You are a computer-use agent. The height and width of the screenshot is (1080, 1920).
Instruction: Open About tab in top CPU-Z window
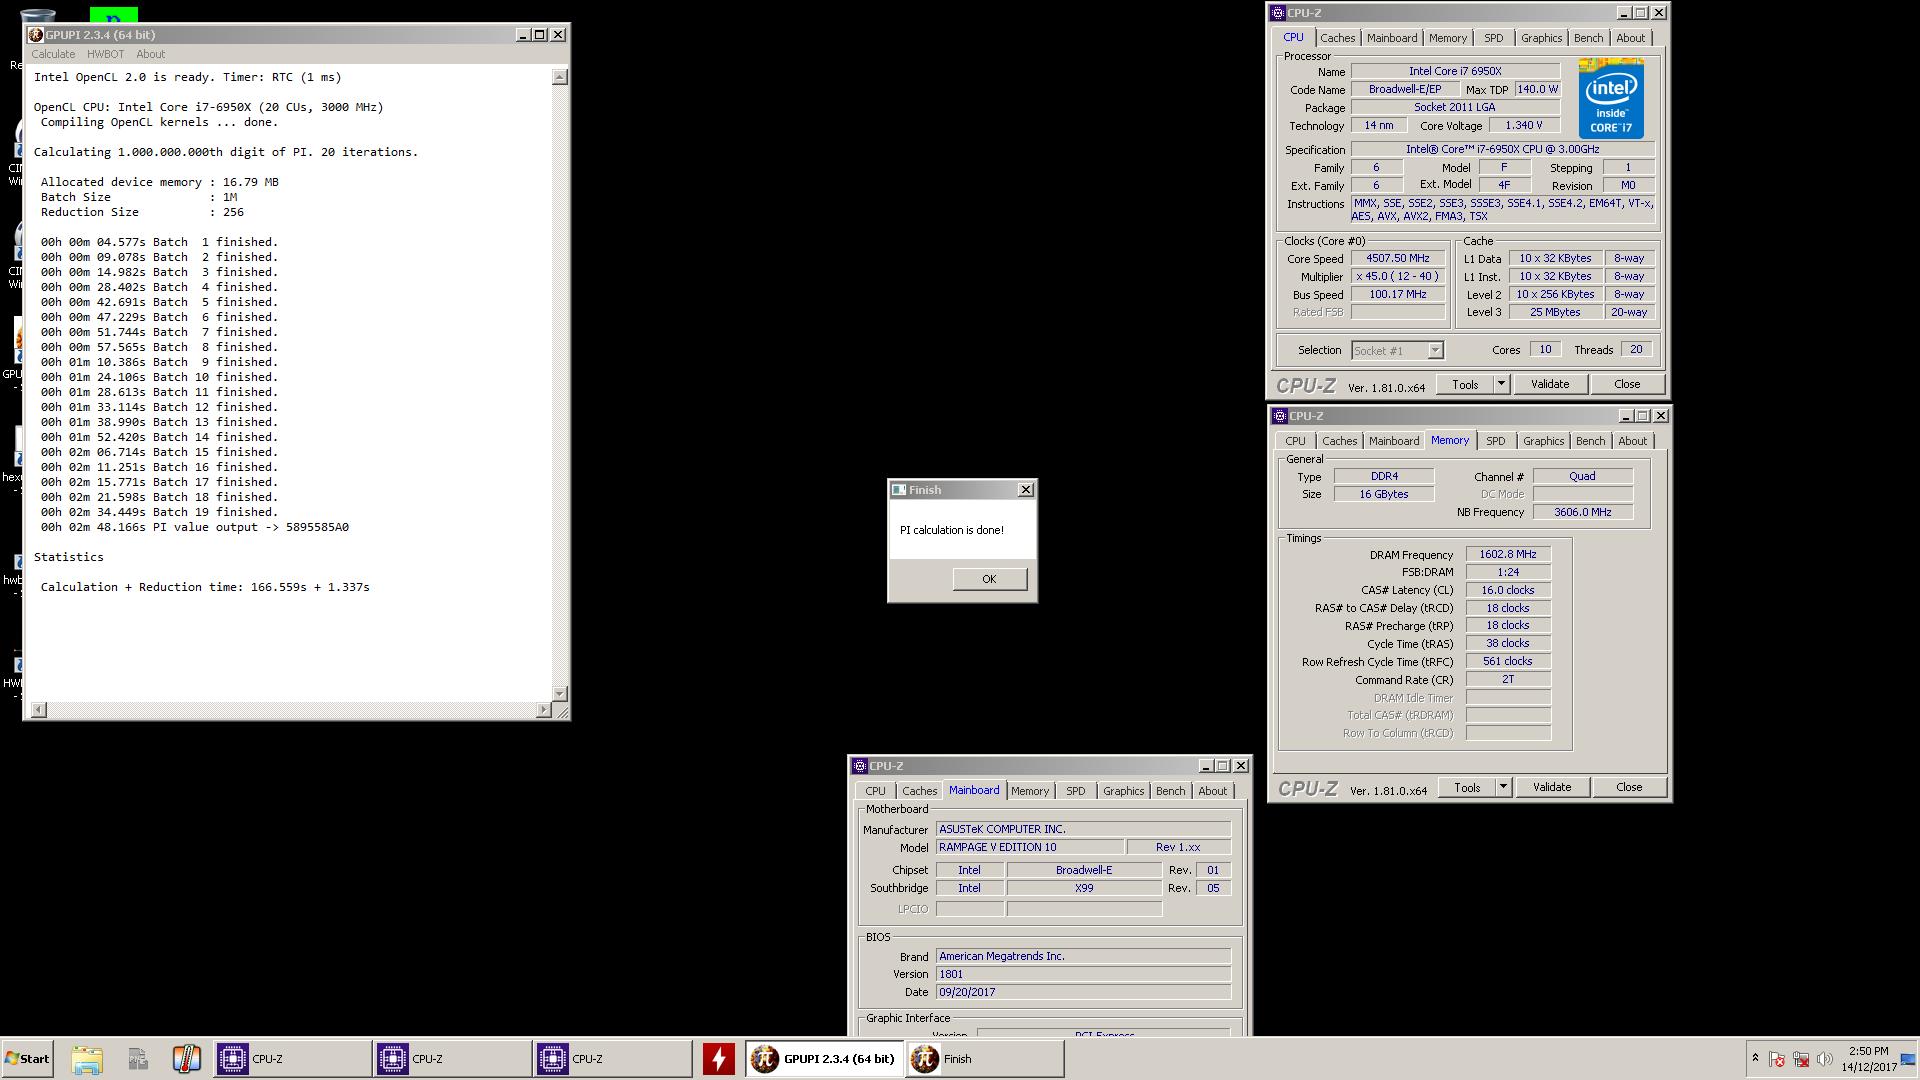[x=1630, y=38]
